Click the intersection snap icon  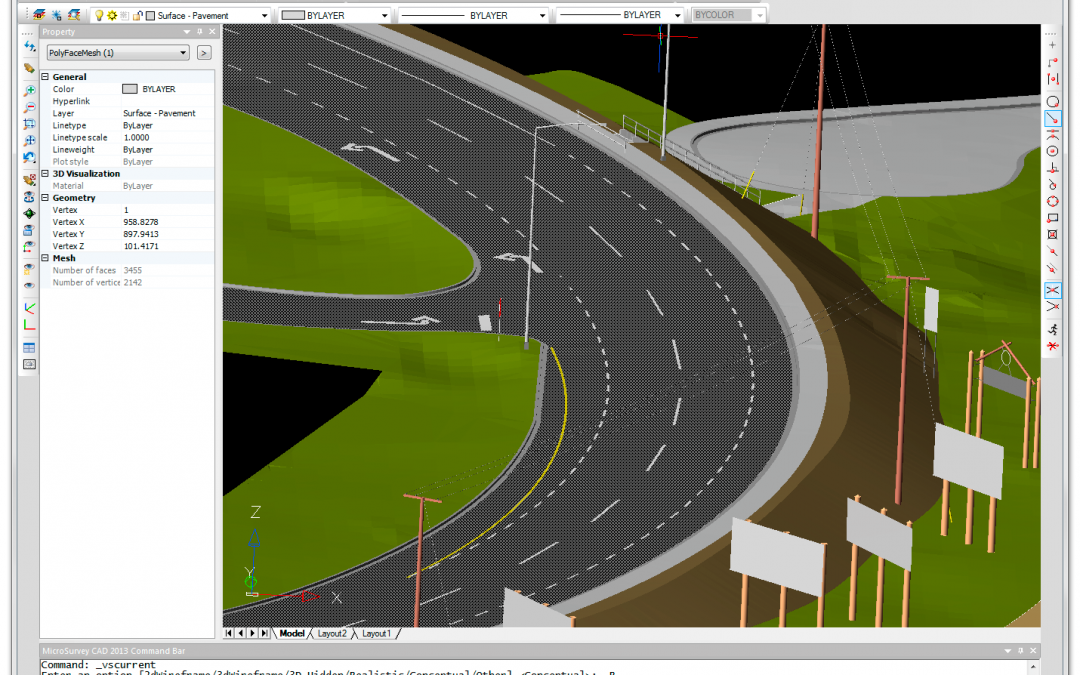point(1052,290)
